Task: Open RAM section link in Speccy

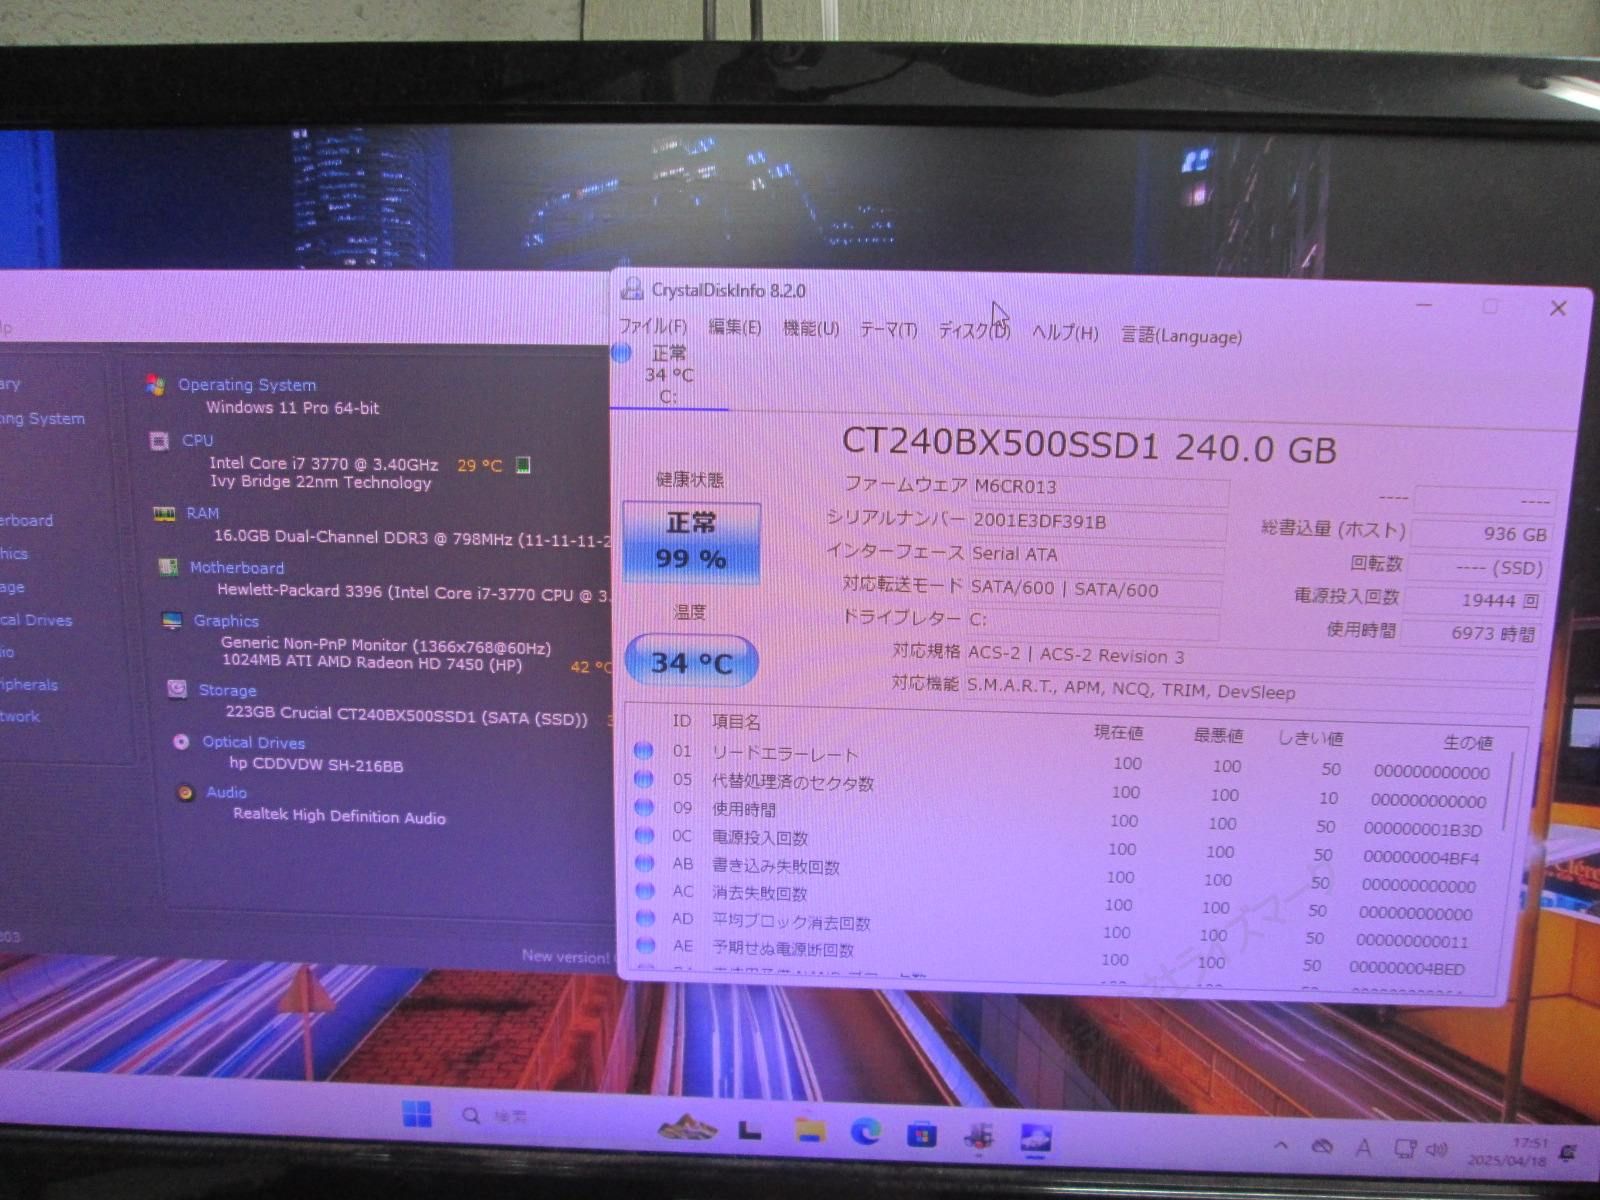Action: point(203,513)
